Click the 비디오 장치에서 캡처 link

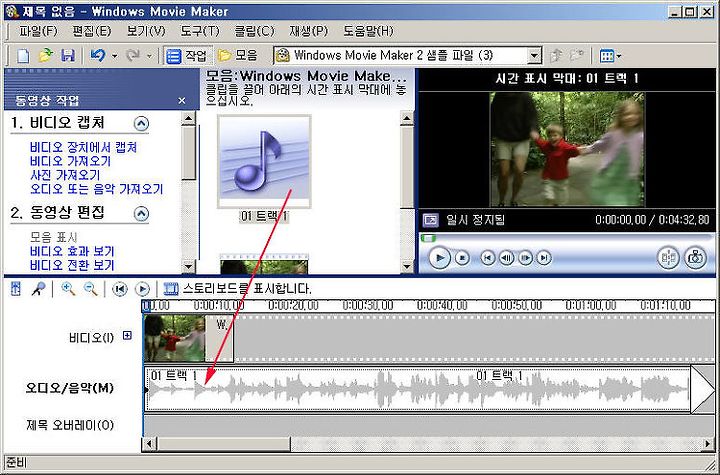[83, 147]
